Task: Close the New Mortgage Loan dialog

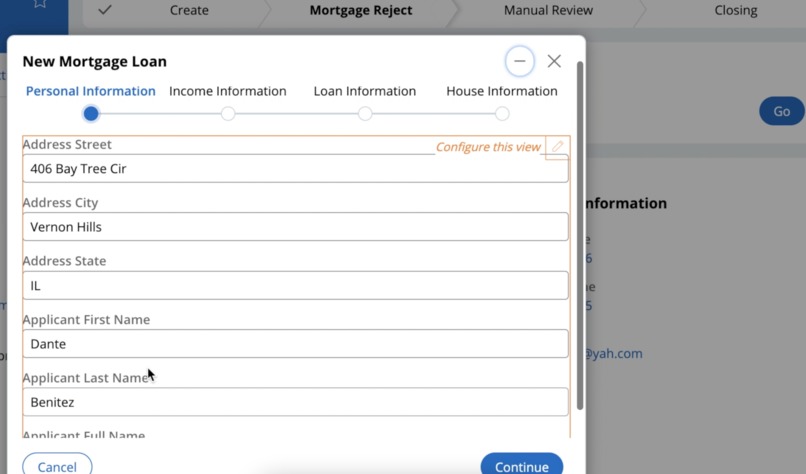Action: 554,61
